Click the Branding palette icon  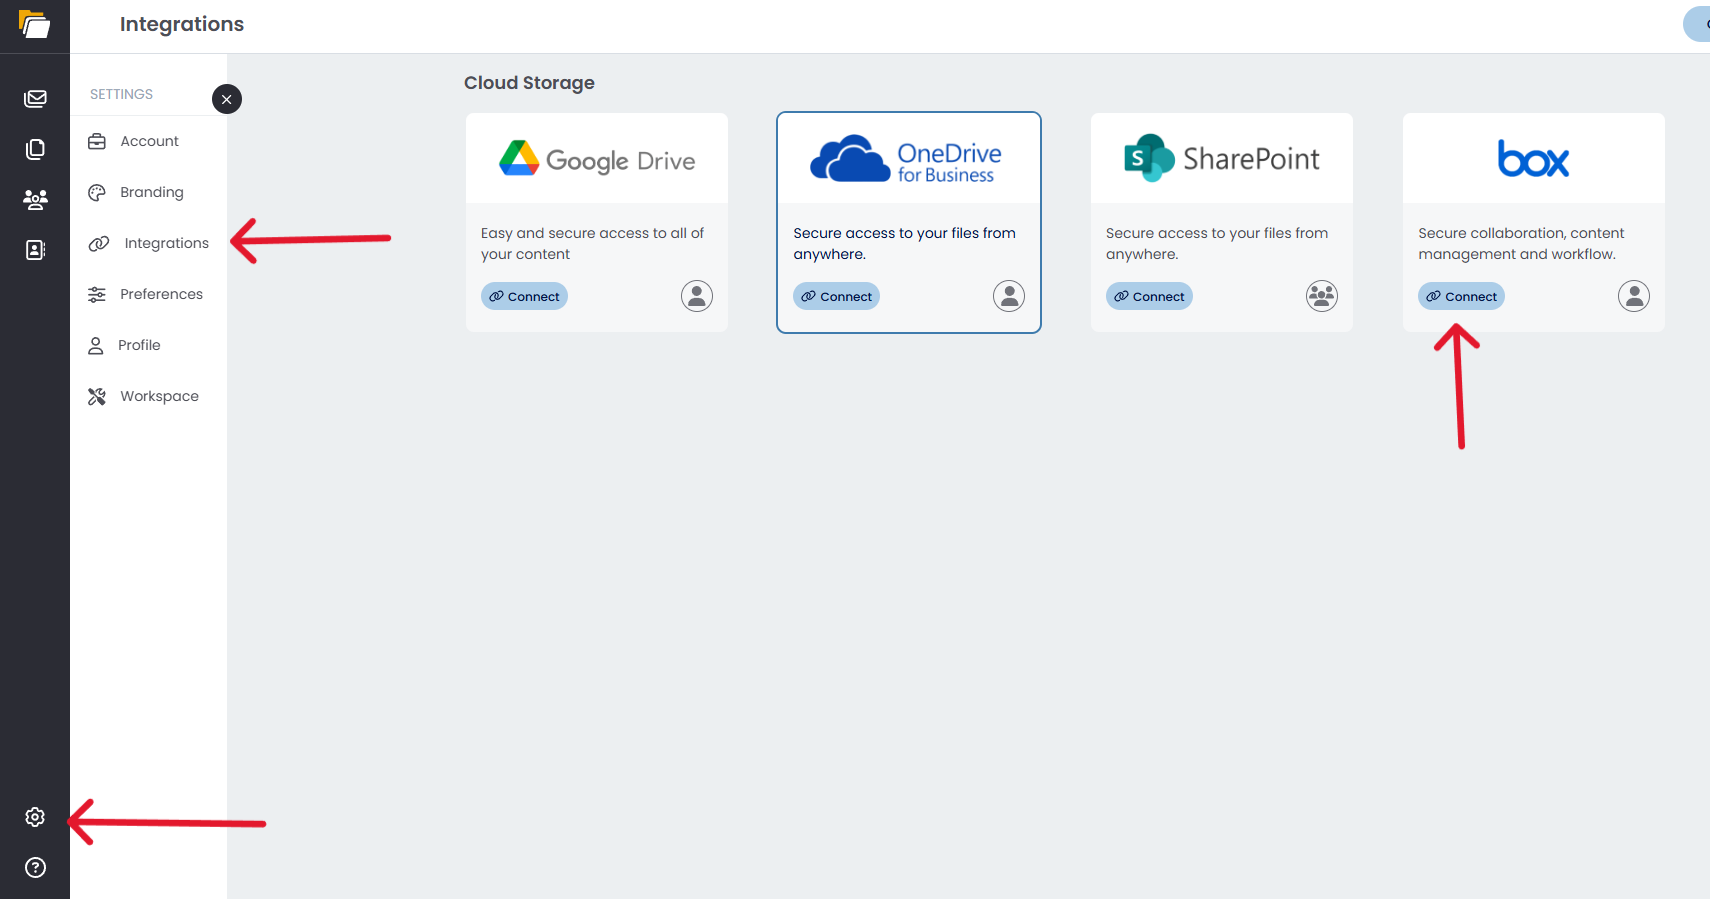coord(97,192)
